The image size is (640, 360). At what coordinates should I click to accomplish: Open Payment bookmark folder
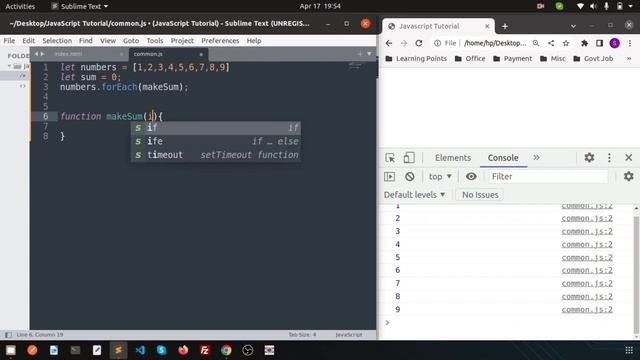[x=513, y=59]
